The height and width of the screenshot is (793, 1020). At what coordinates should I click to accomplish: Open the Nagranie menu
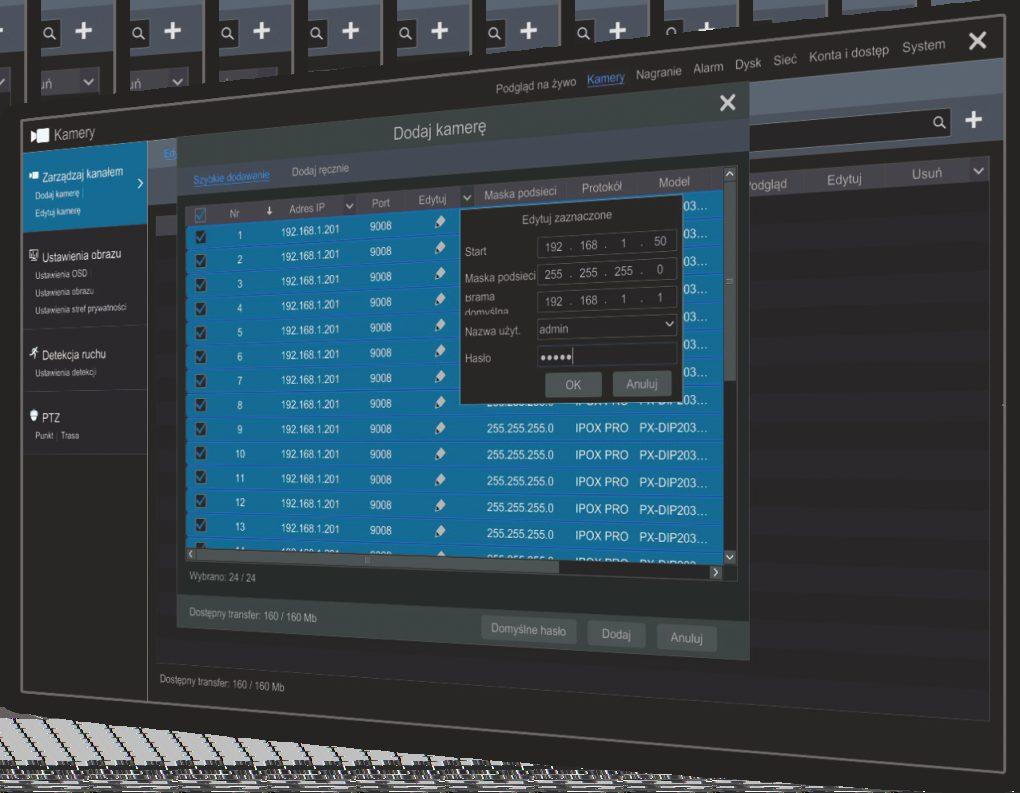[658, 73]
